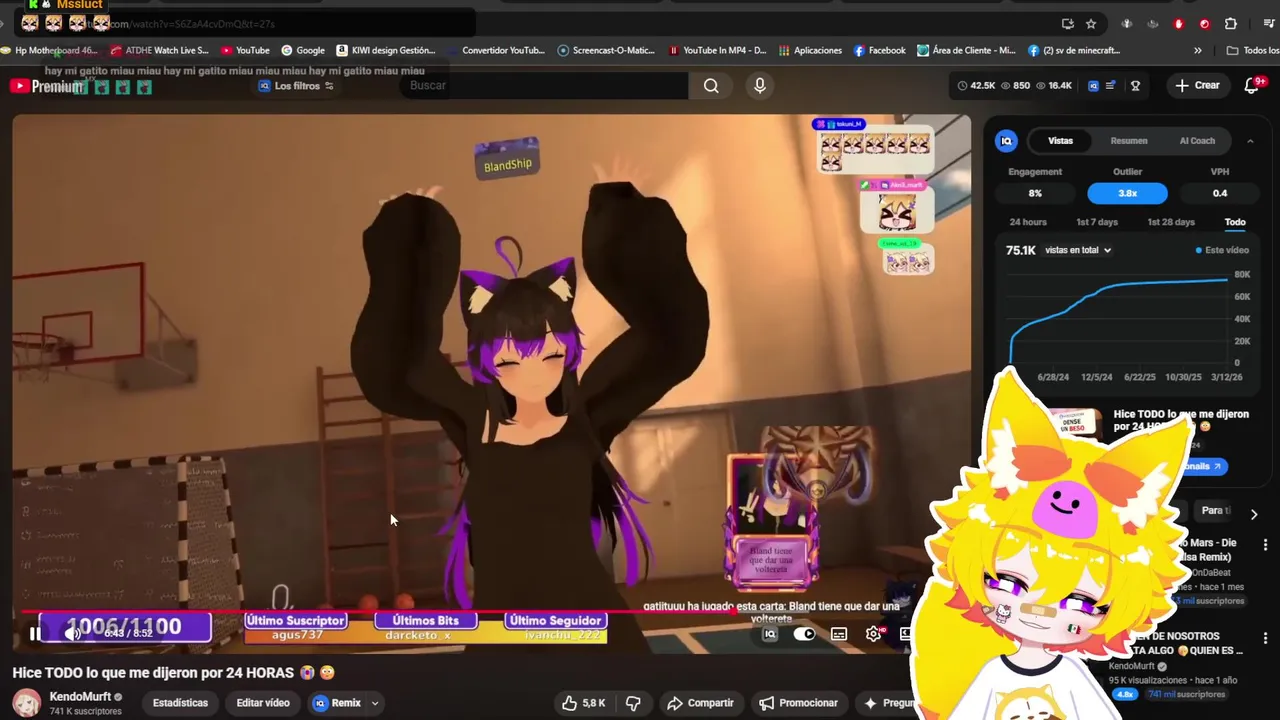Click the views line chart
The width and height of the screenshot is (1280, 720).
1118,320
